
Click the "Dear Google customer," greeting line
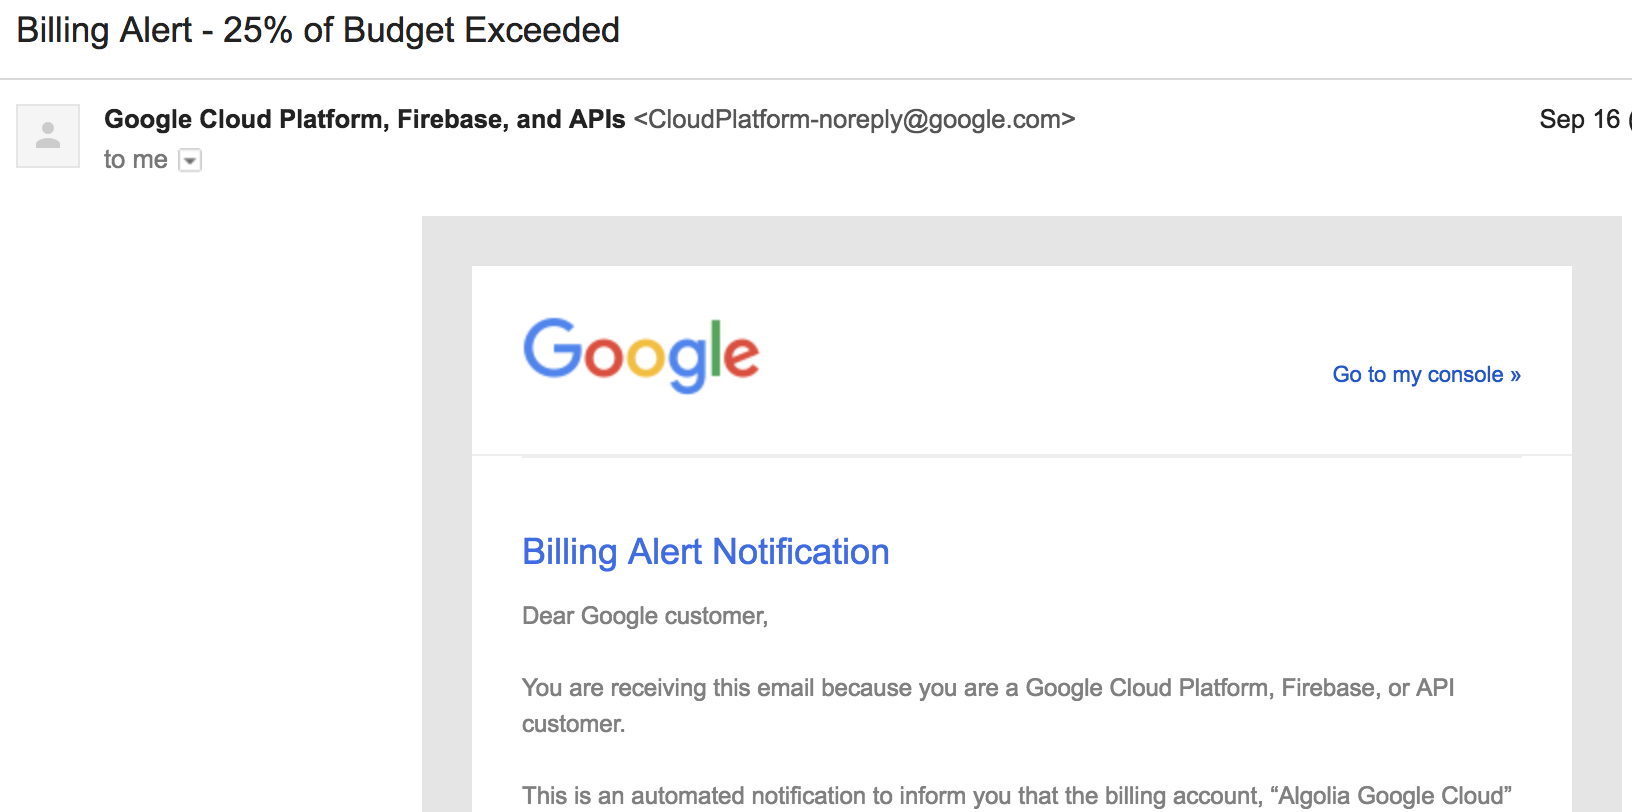[x=645, y=616]
